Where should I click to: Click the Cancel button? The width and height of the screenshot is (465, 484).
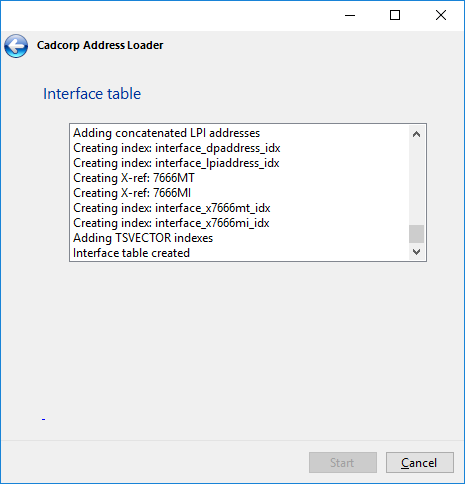(420, 462)
